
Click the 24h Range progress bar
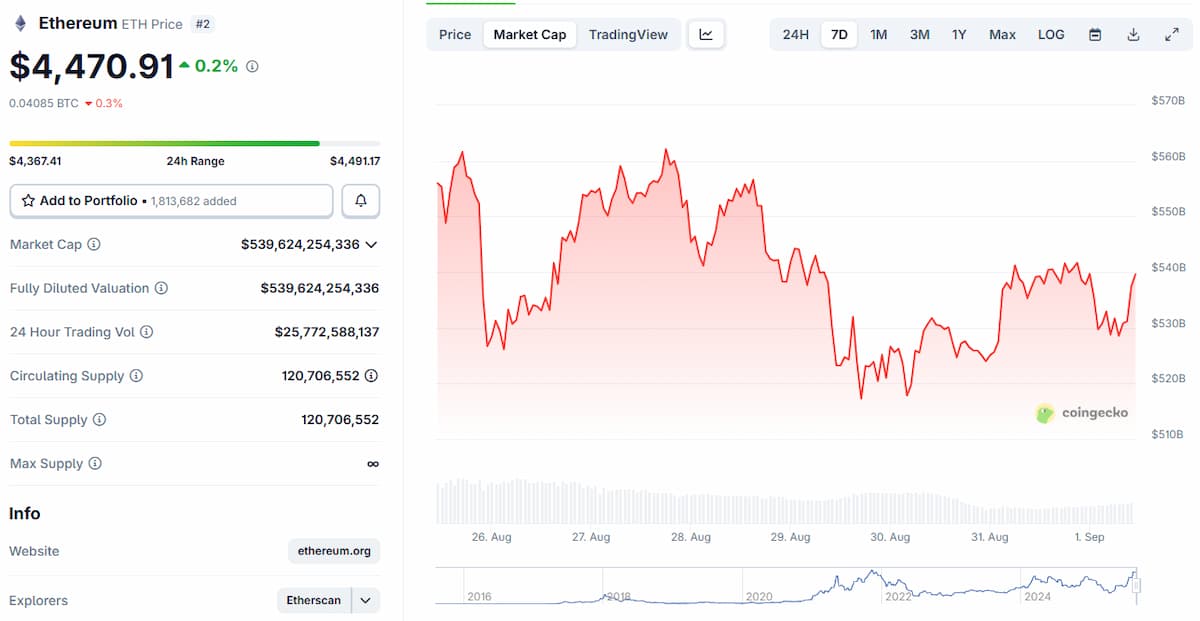tap(195, 143)
